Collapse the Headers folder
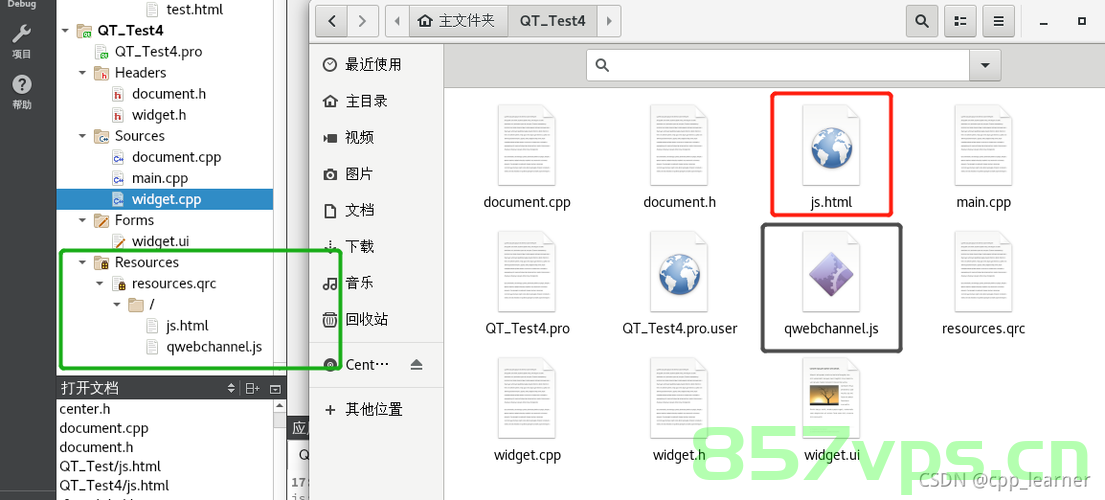 tap(82, 73)
